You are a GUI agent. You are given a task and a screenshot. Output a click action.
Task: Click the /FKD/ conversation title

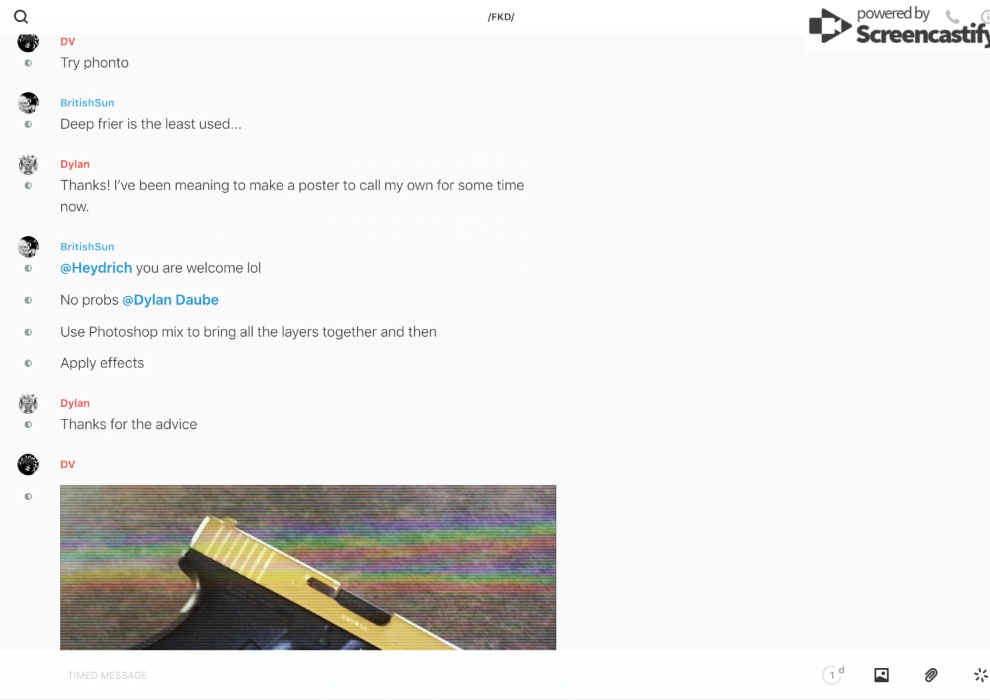click(x=501, y=17)
